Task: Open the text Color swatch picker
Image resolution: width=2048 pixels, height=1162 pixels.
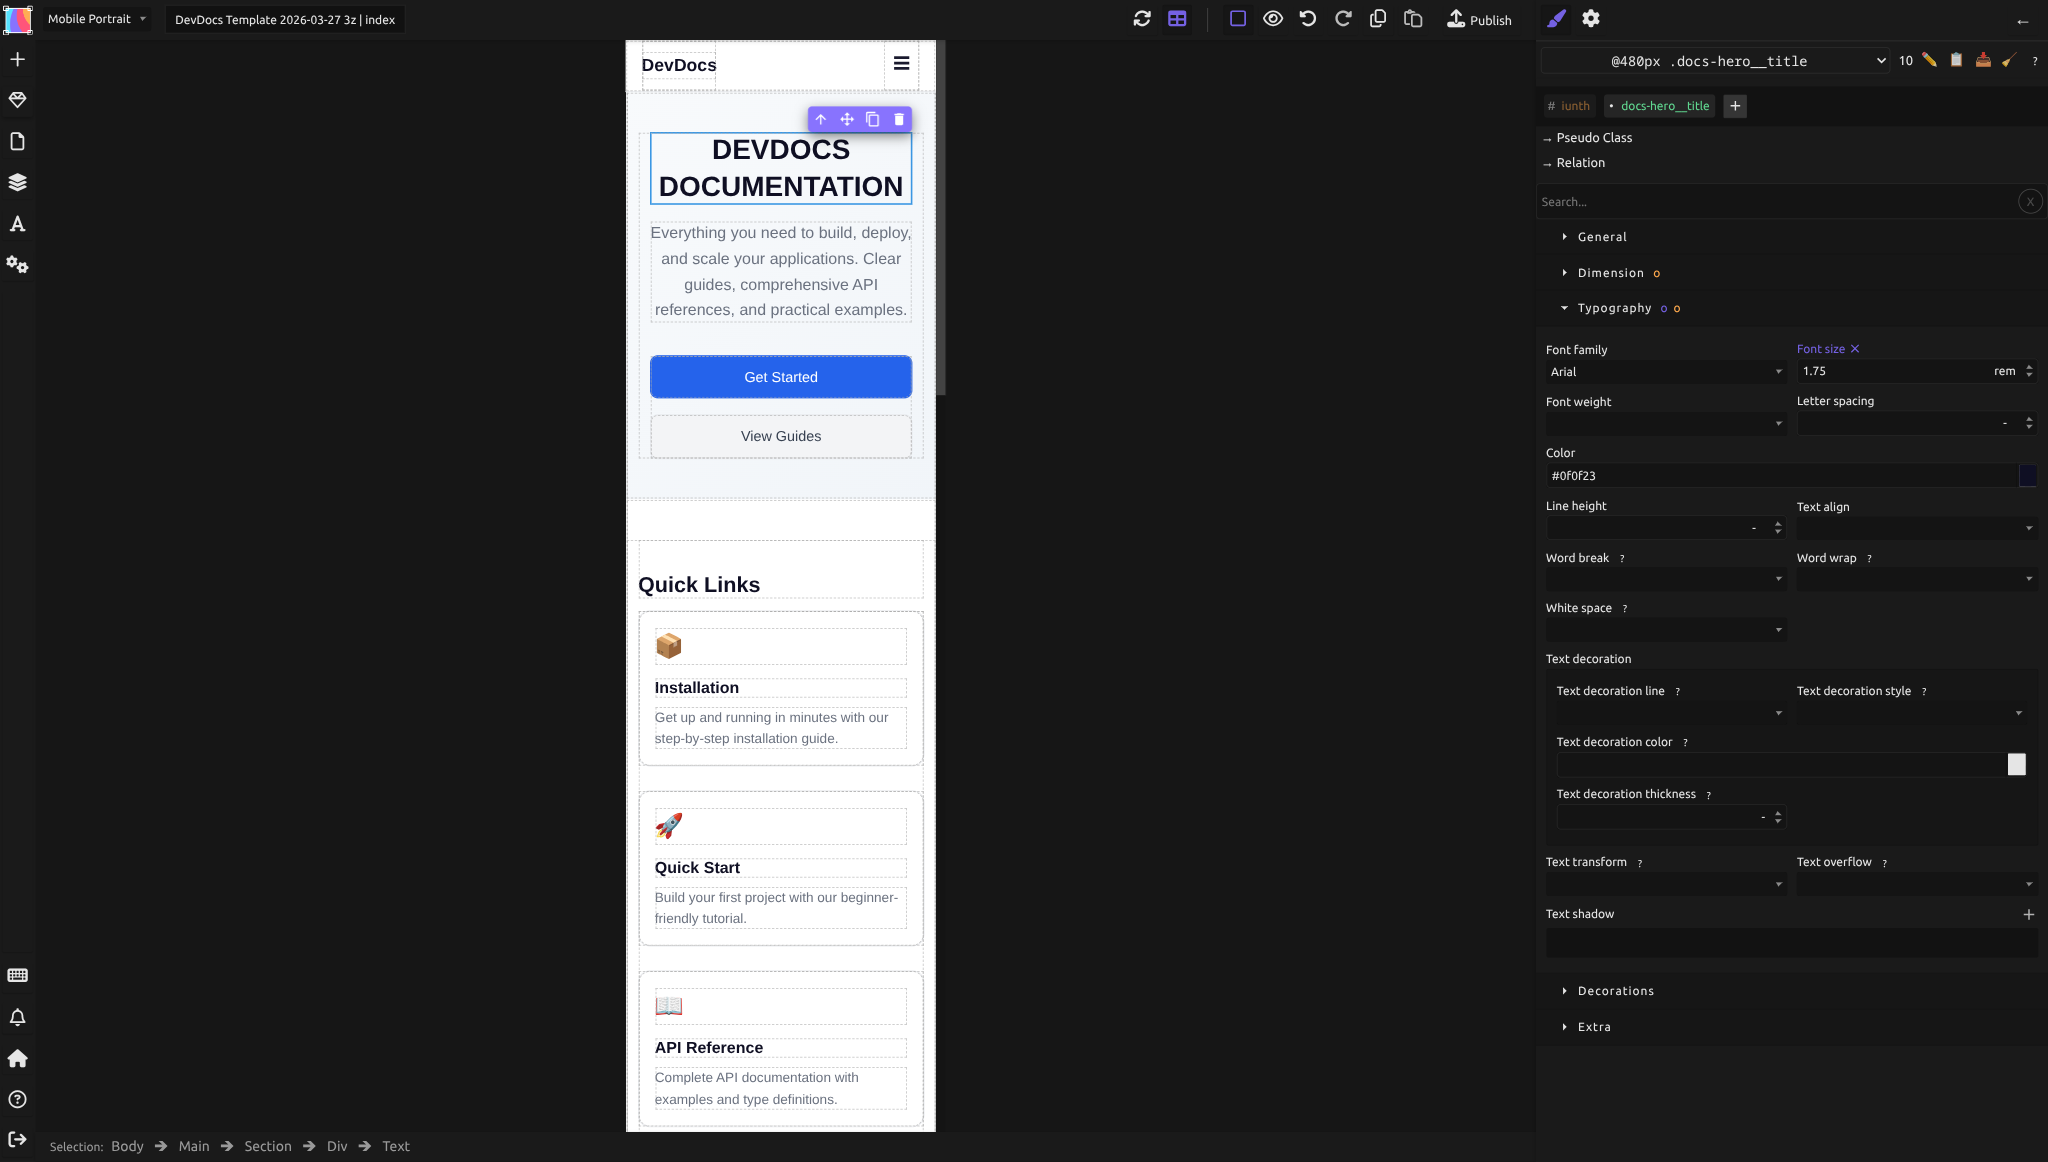Action: 2029,475
